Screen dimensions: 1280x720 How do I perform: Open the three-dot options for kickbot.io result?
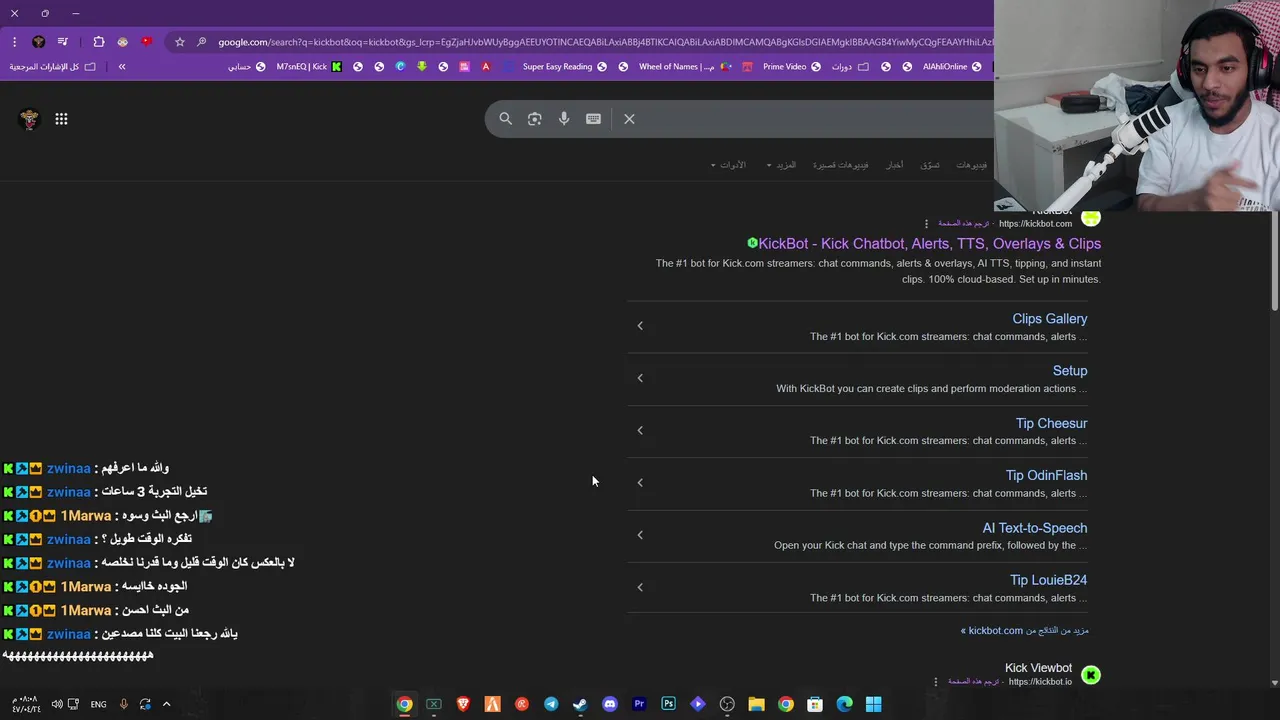coord(936,682)
